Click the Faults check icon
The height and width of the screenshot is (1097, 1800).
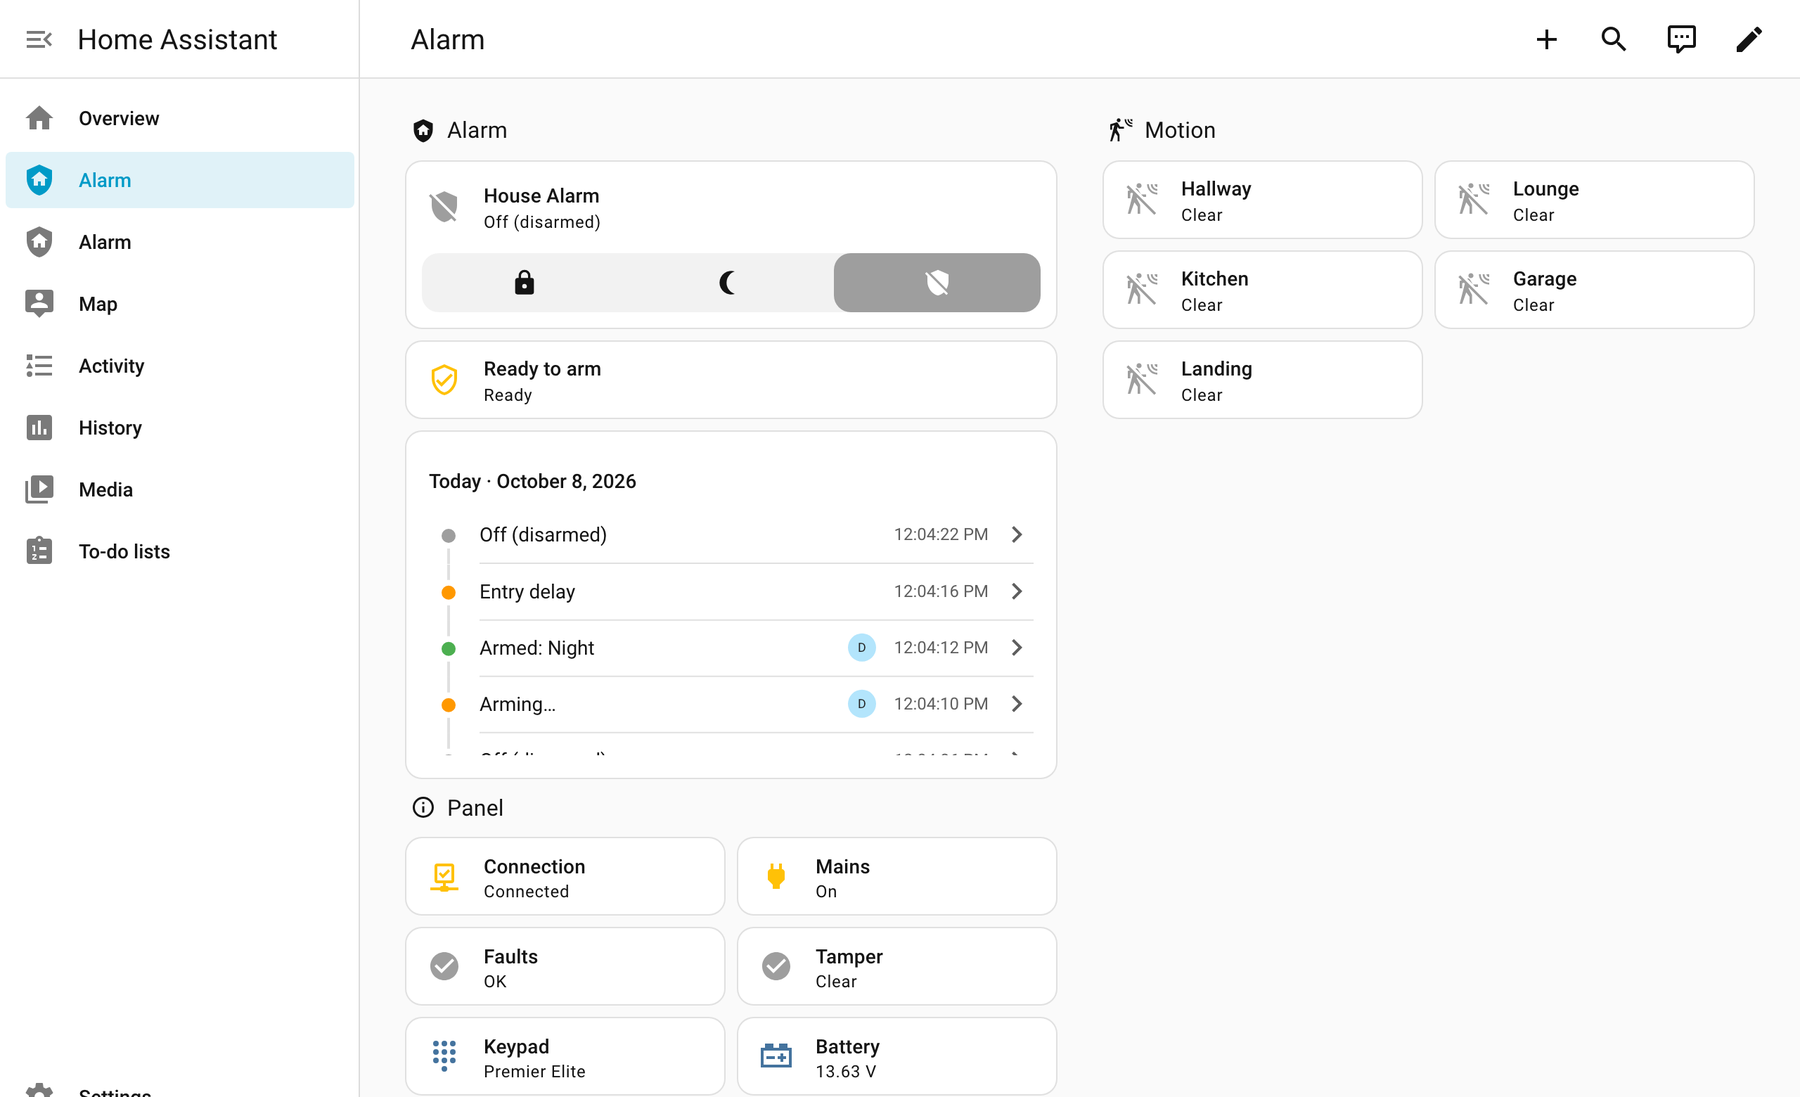tap(444, 966)
